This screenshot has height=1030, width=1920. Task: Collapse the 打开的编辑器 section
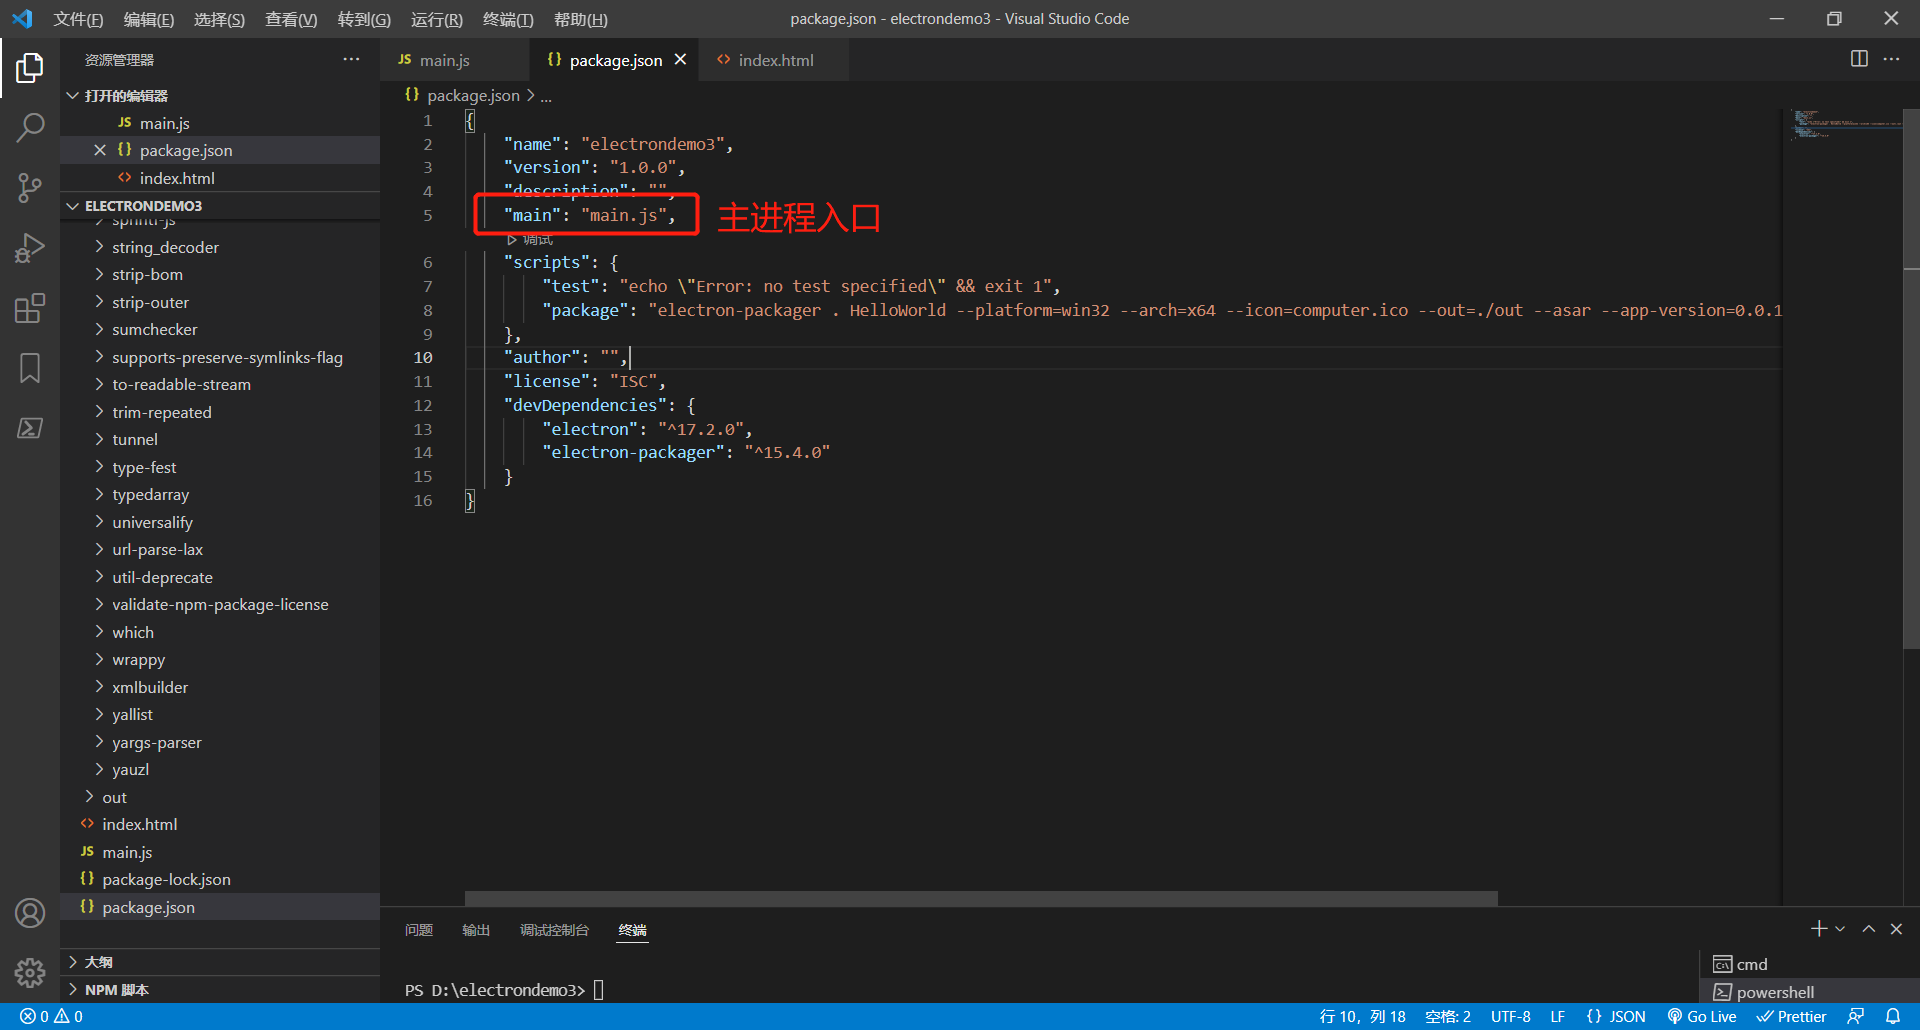[x=220, y=95]
